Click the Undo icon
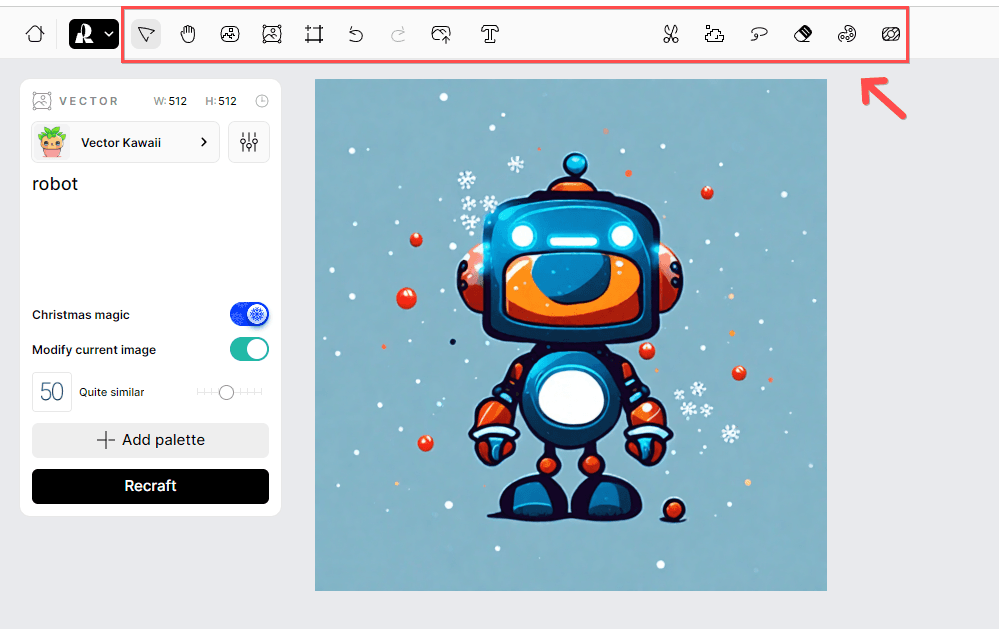This screenshot has height=629, width=999. tap(355, 33)
